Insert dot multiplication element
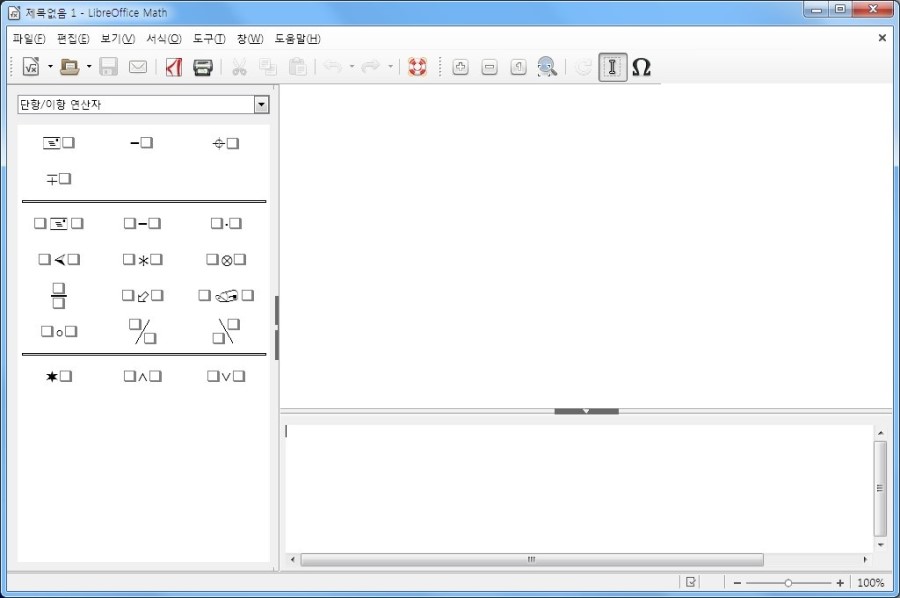The image size is (900, 598). (x=226, y=223)
